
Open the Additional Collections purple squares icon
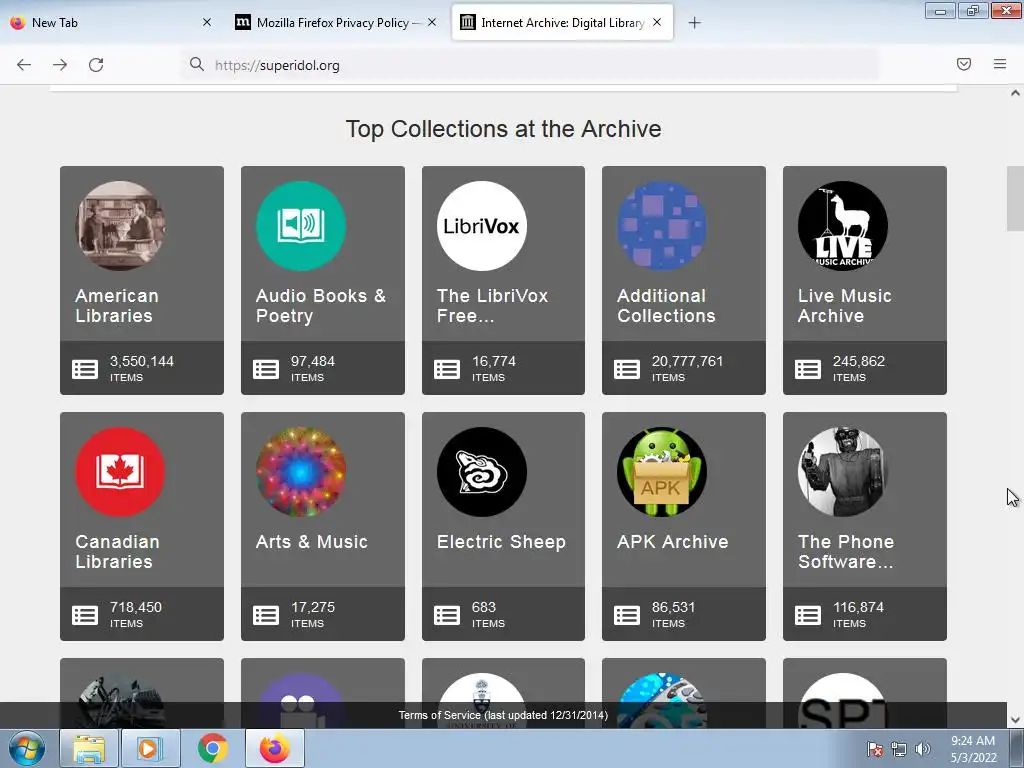(662, 226)
